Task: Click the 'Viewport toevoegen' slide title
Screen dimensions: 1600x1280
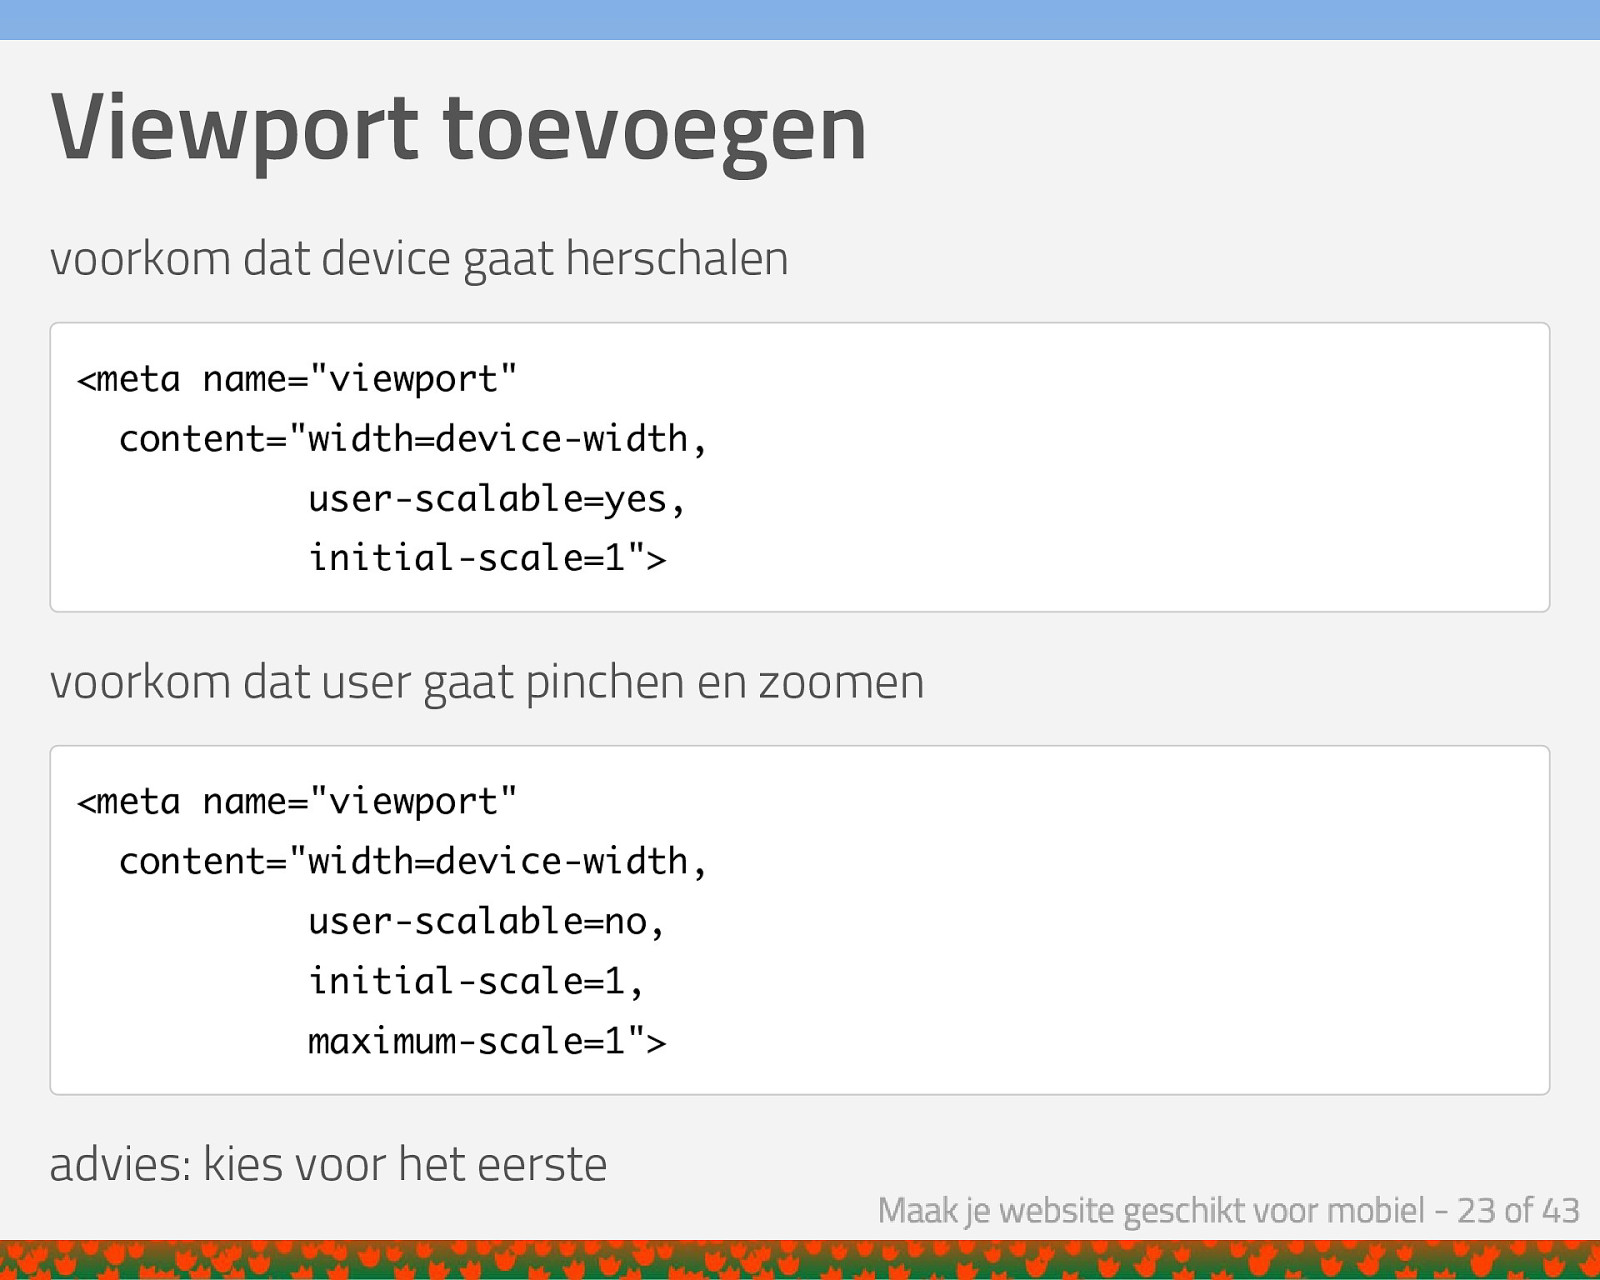Action: [457, 128]
